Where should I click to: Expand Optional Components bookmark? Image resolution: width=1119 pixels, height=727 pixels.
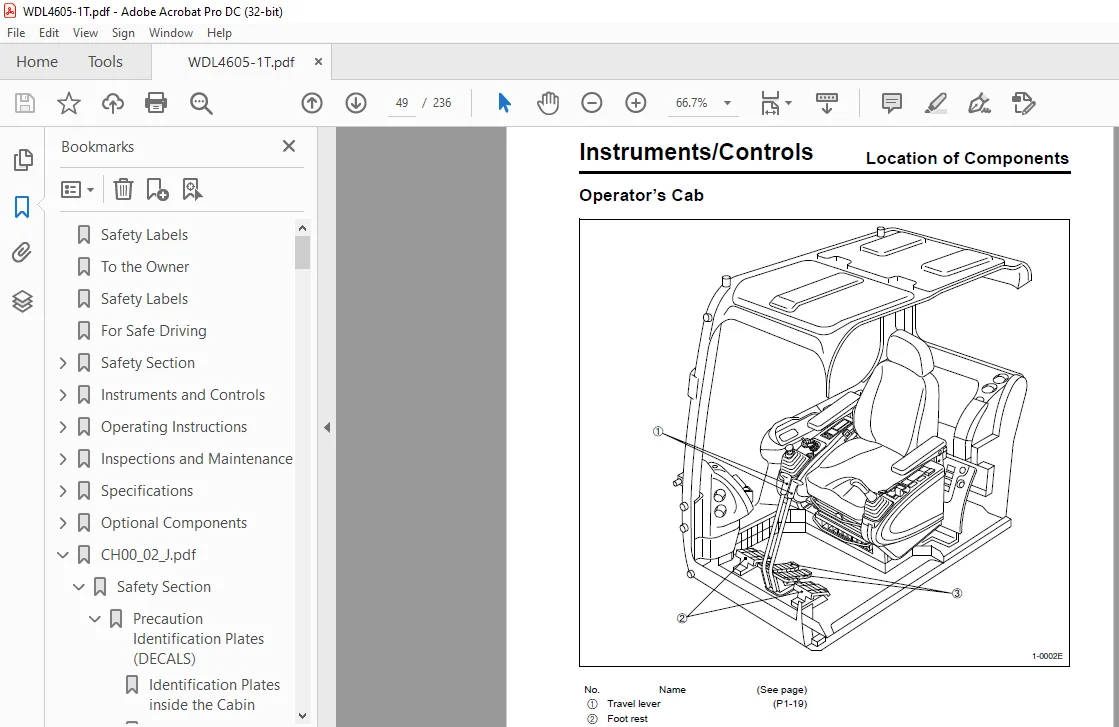click(63, 523)
